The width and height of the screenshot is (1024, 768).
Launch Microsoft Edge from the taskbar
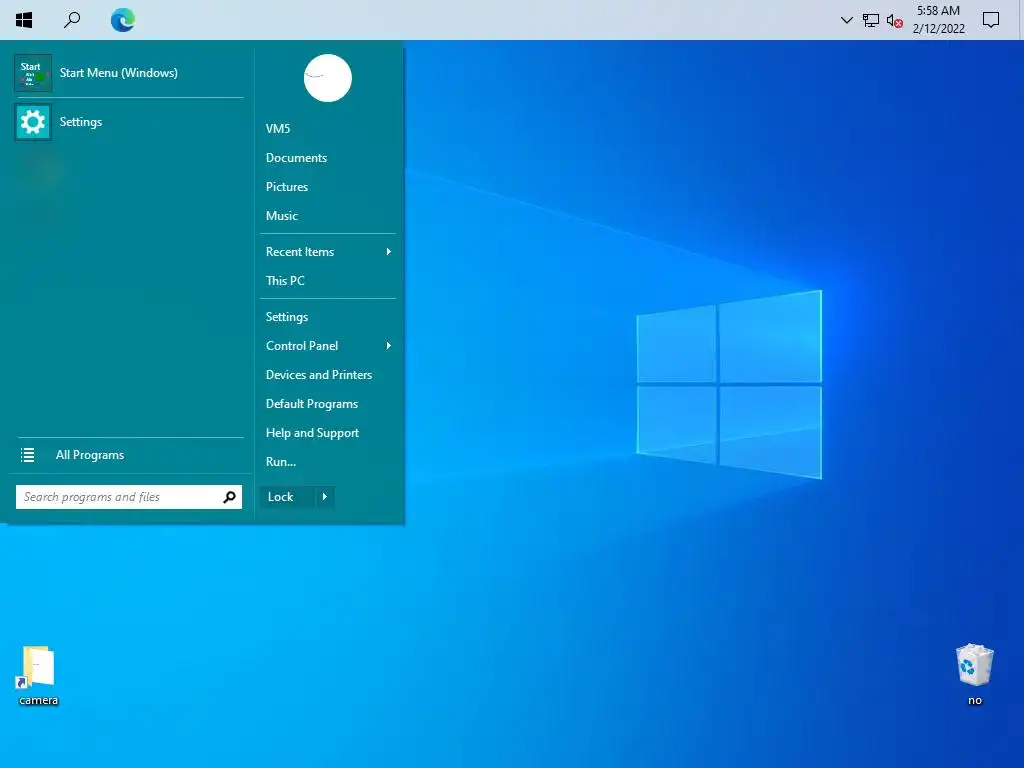122,20
